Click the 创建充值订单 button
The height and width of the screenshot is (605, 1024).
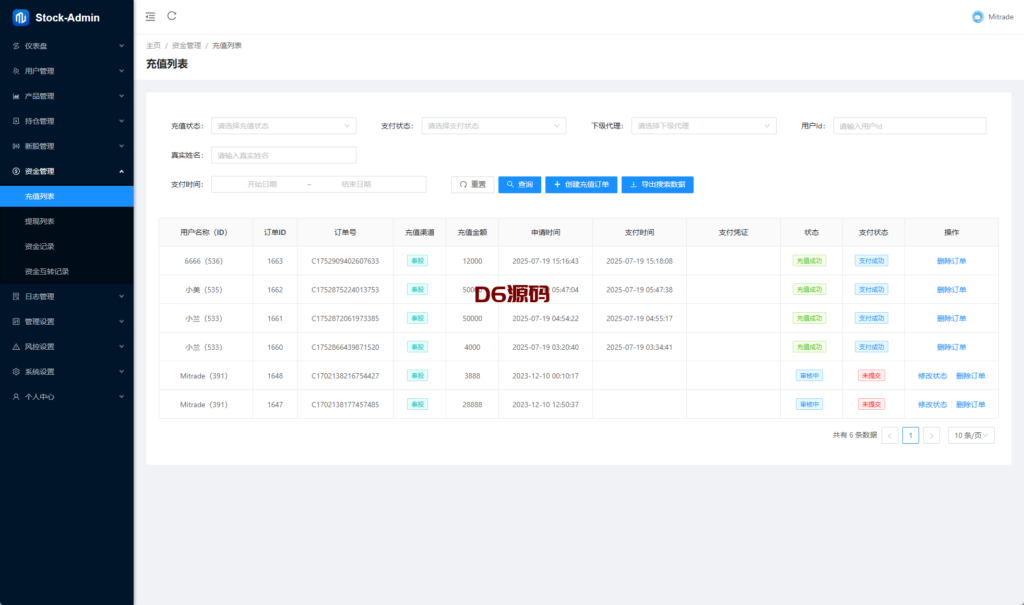581,185
